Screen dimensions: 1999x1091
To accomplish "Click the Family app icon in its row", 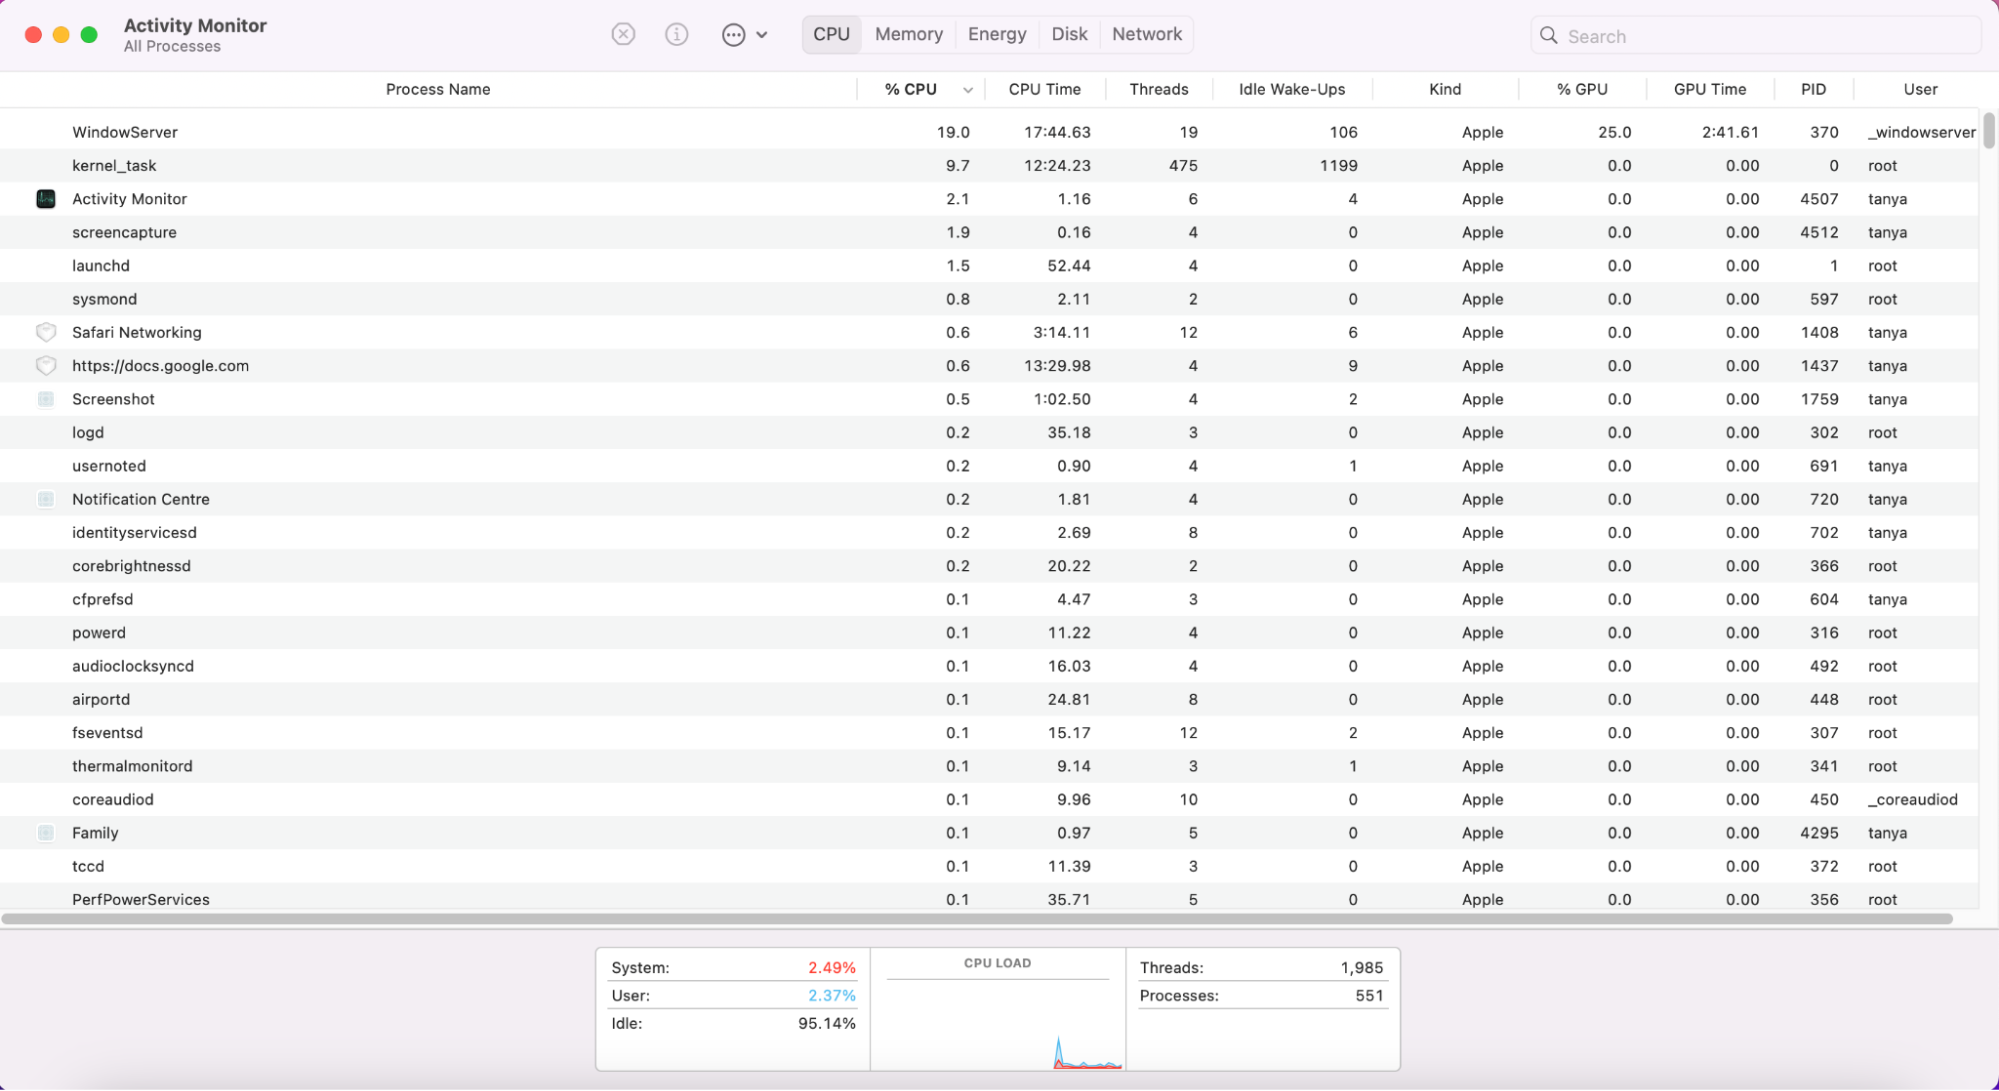I will (45, 832).
